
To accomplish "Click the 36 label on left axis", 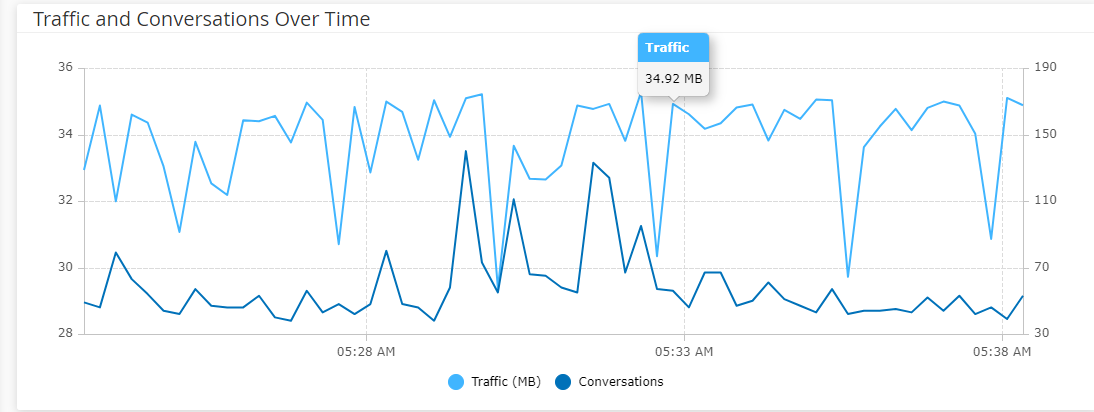I will point(66,68).
